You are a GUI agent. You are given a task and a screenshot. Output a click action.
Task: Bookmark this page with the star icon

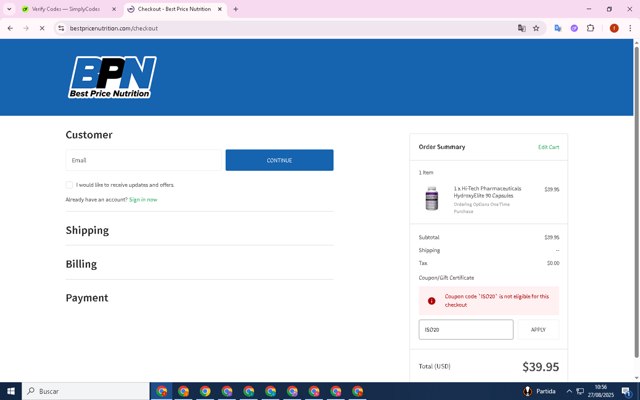coord(536,28)
